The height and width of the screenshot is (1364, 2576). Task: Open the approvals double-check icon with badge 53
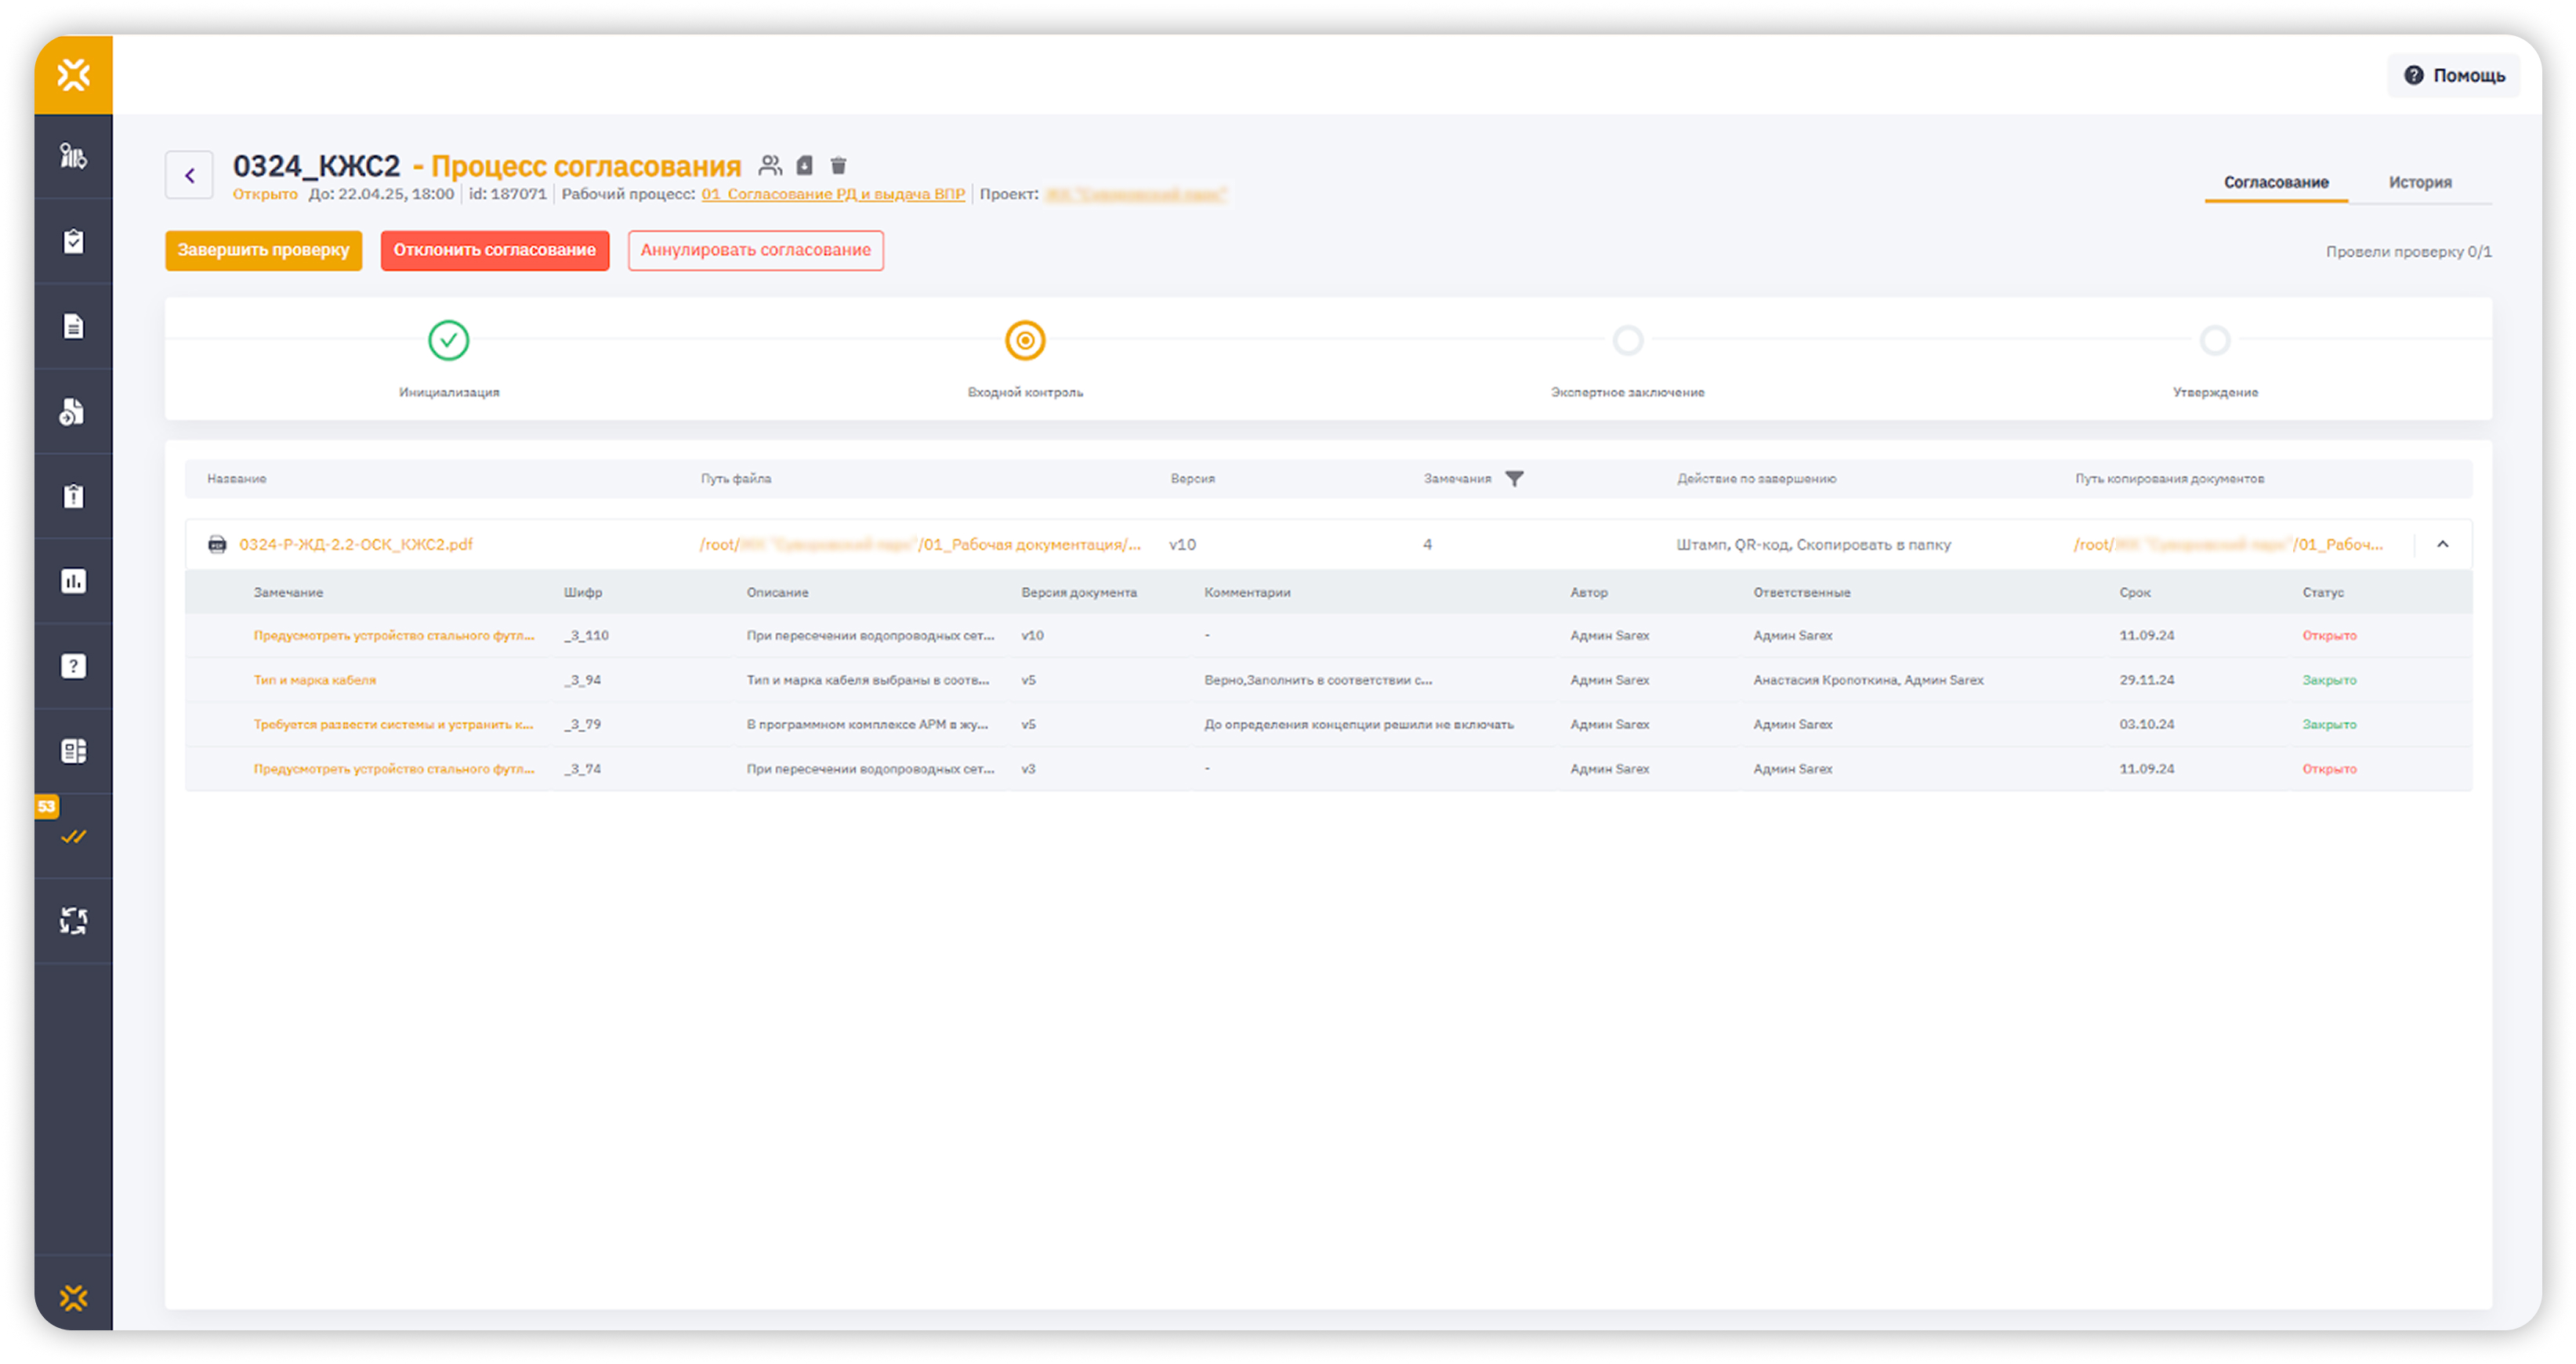pyautogui.click(x=73, y=836)
